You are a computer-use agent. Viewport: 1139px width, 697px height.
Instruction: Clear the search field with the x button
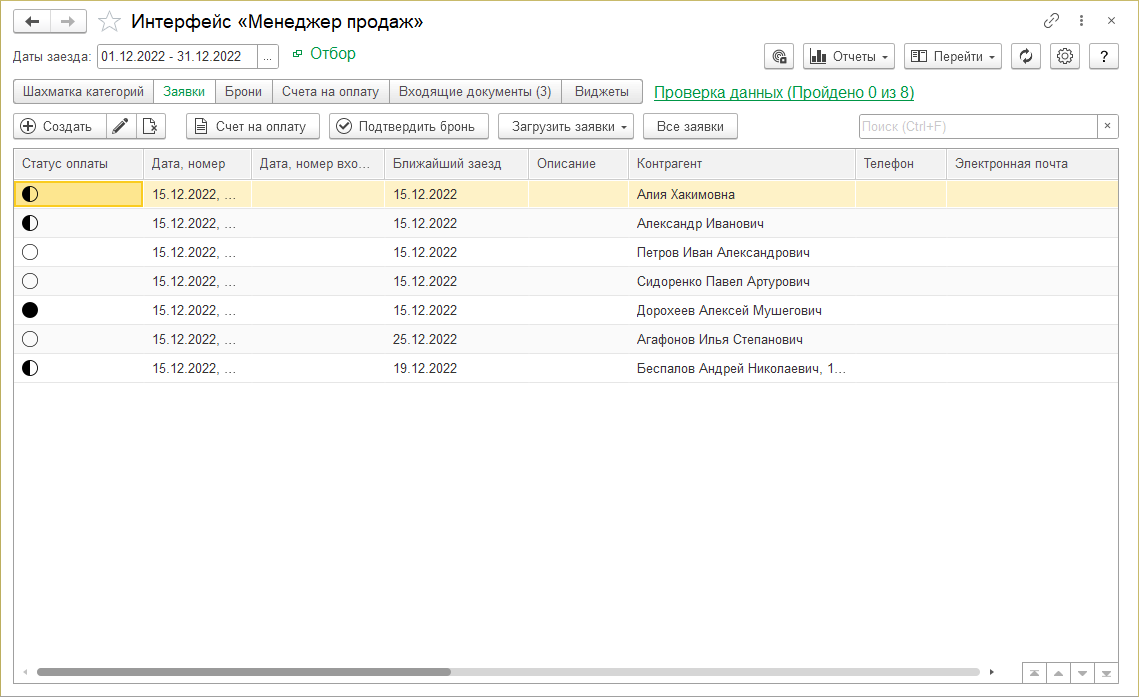pos(1107,126)
